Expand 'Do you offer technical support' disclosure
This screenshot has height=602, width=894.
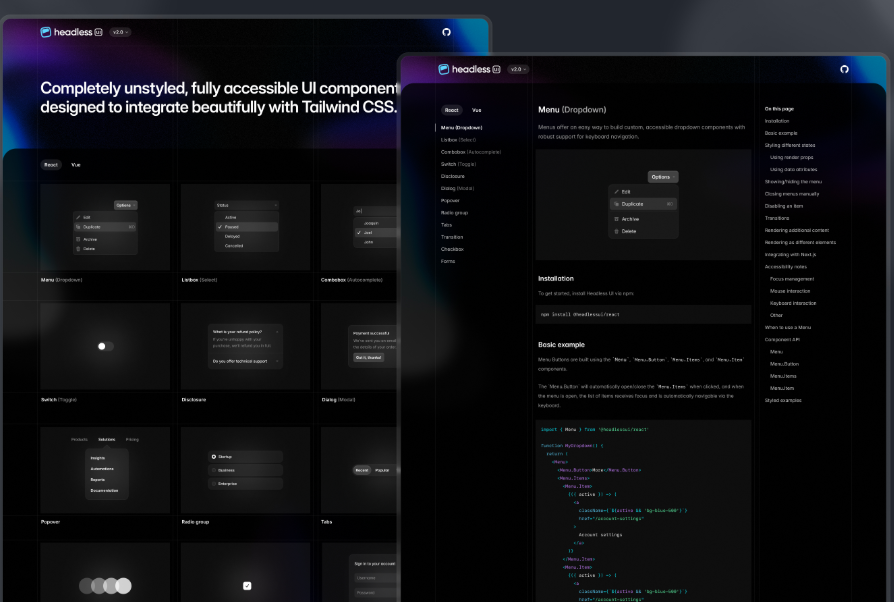click(246, 361)
